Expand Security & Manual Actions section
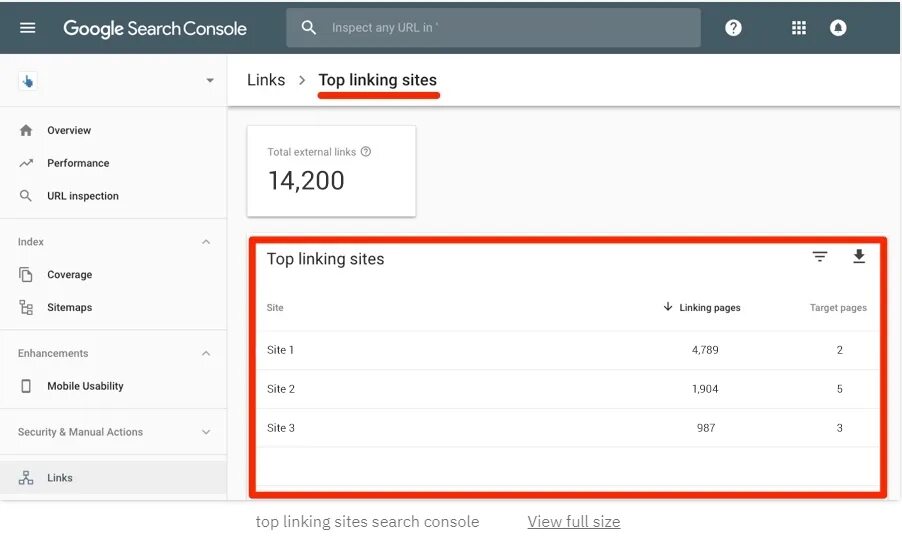The image size is (902, 540). (x=206, y=432)
